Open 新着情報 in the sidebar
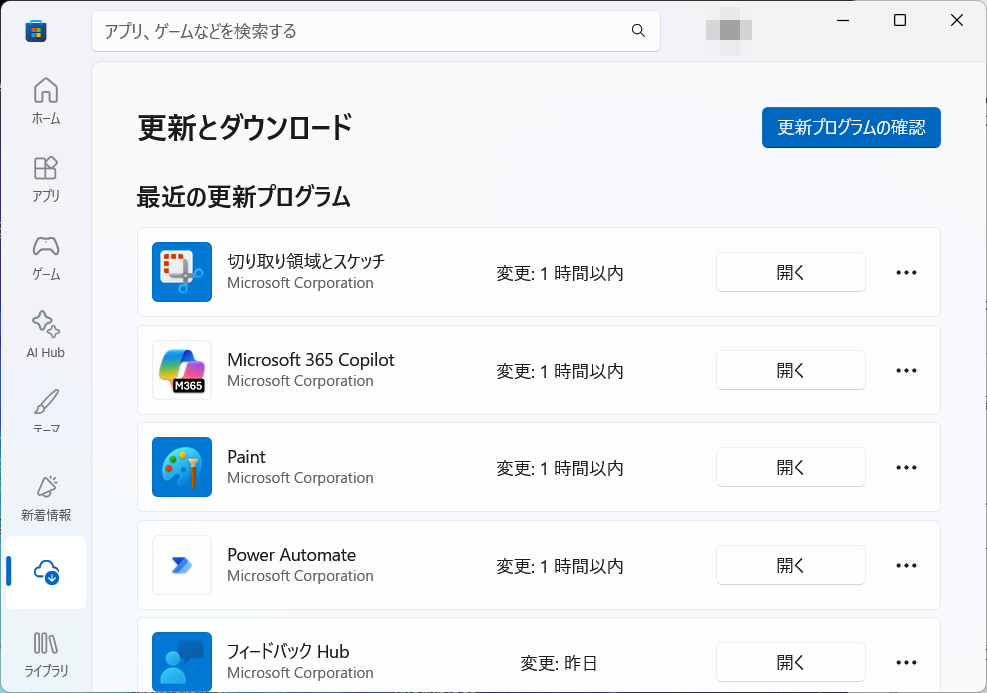 tap(46, 499)
